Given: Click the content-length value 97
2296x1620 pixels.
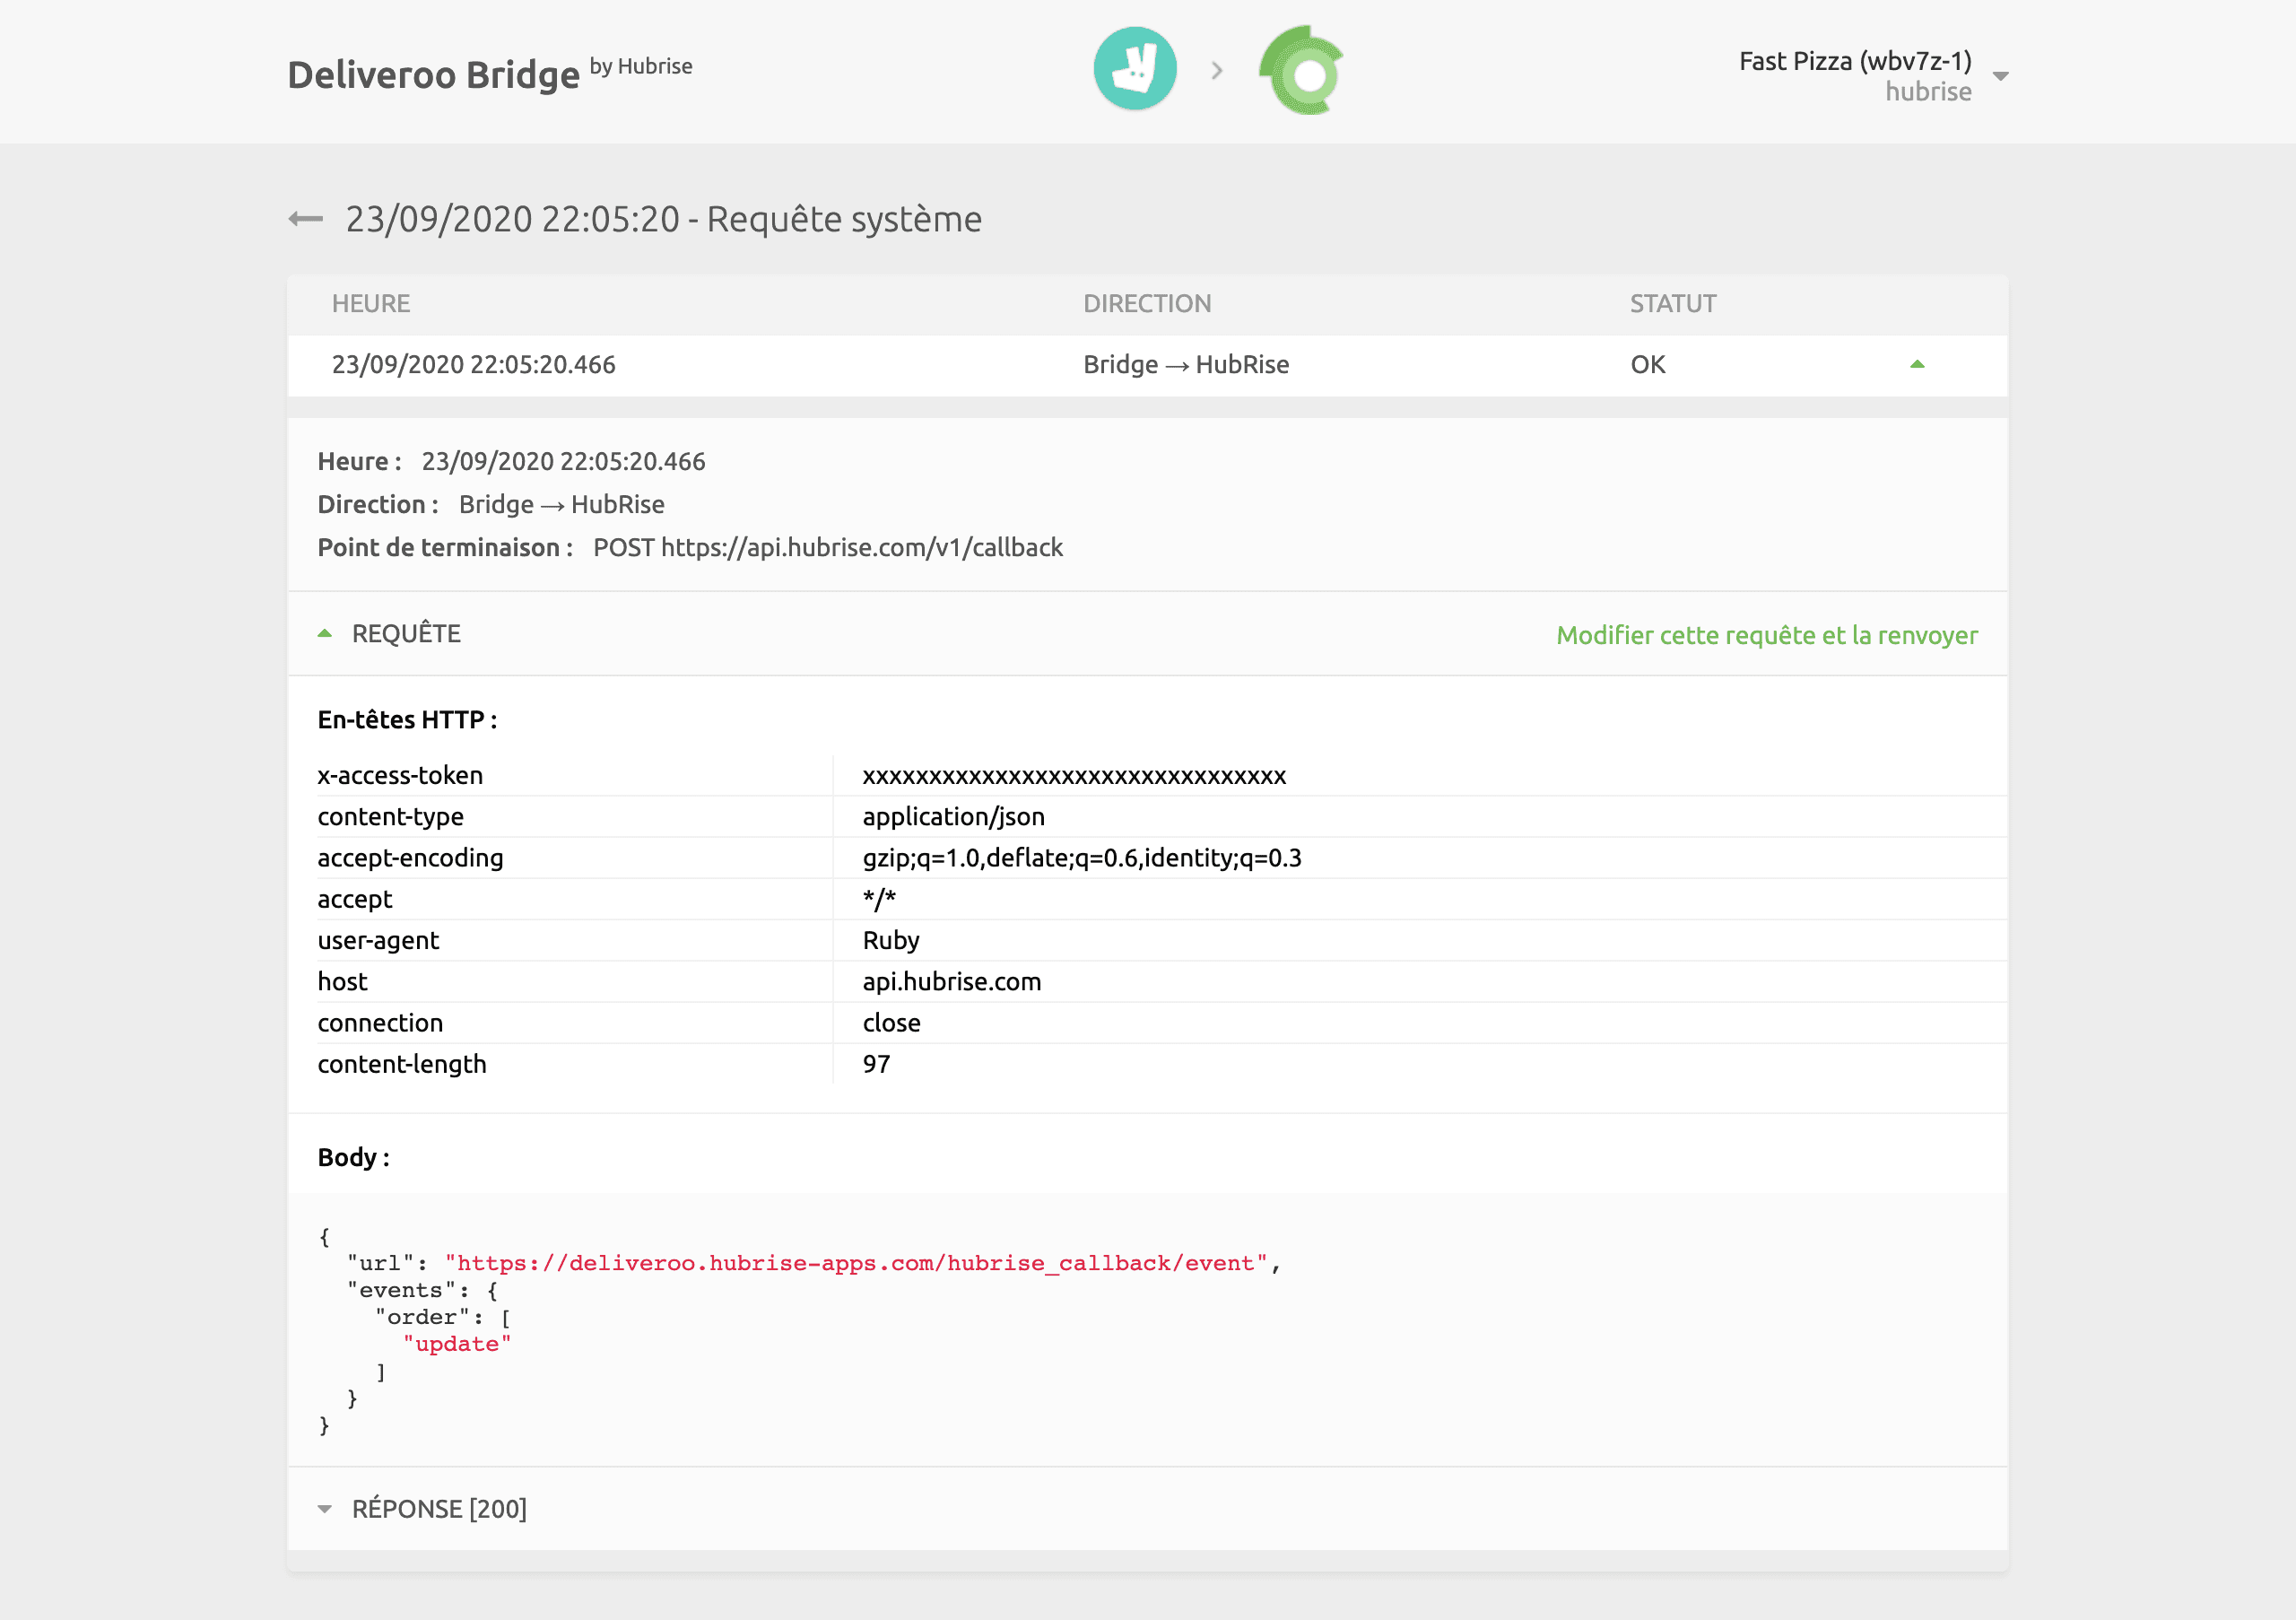Looking at the screenshot, I should [x=877, y=1064].
